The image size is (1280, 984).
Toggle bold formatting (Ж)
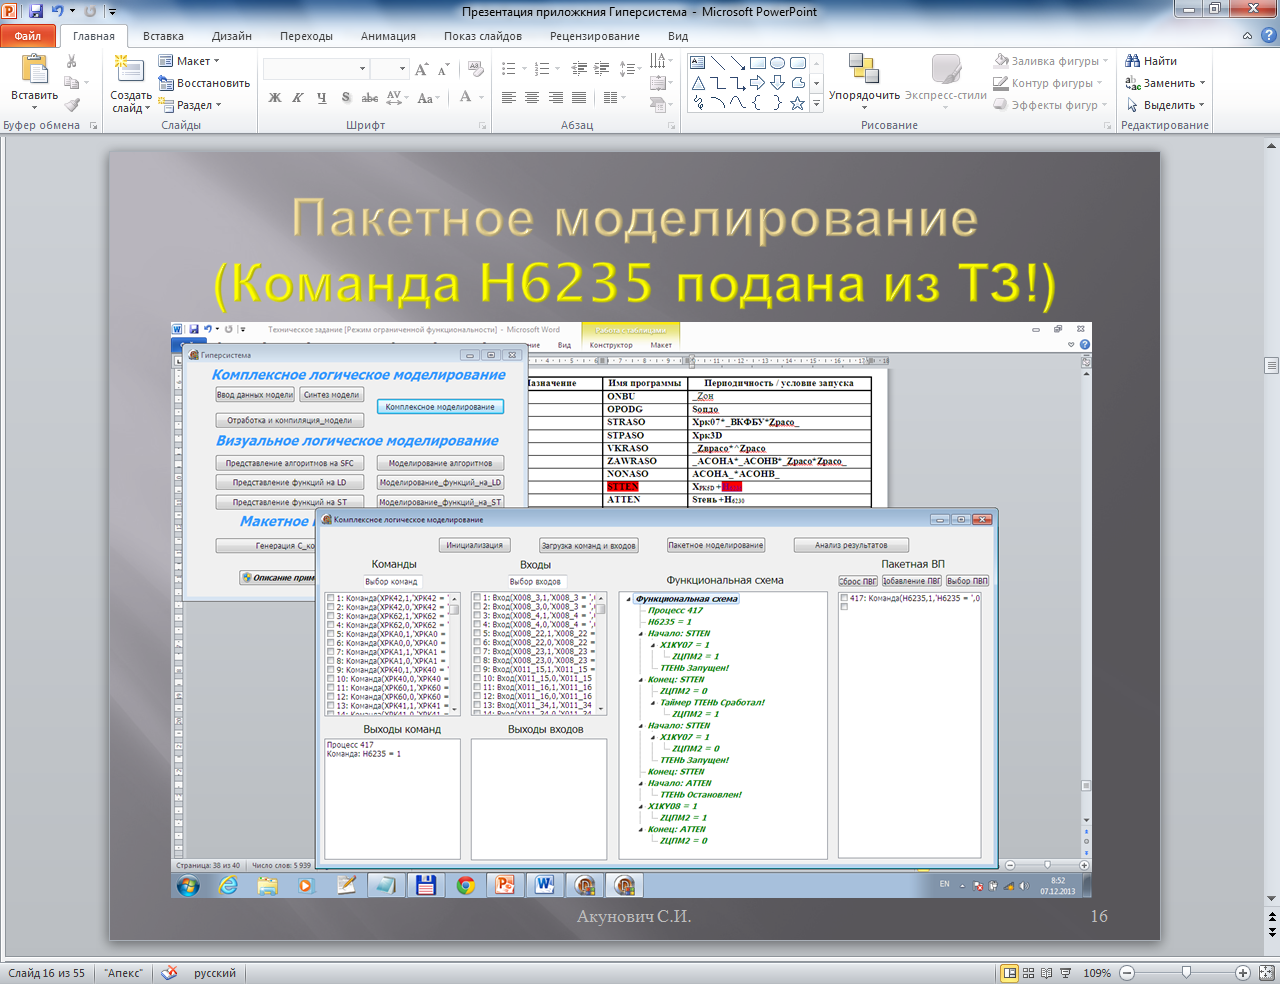pyautogui.click(x=275, y=98)
